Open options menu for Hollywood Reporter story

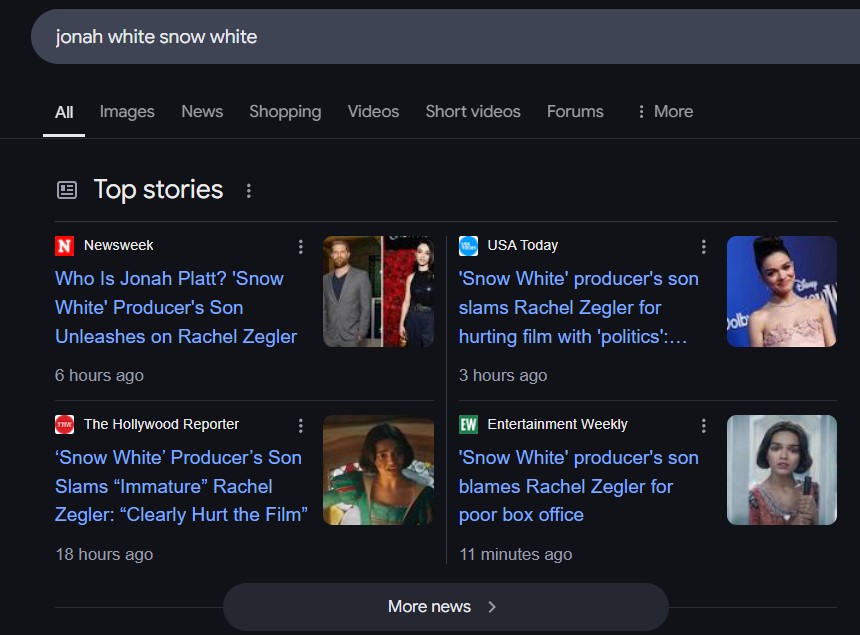pyautogui.click(x=301, y=425)
